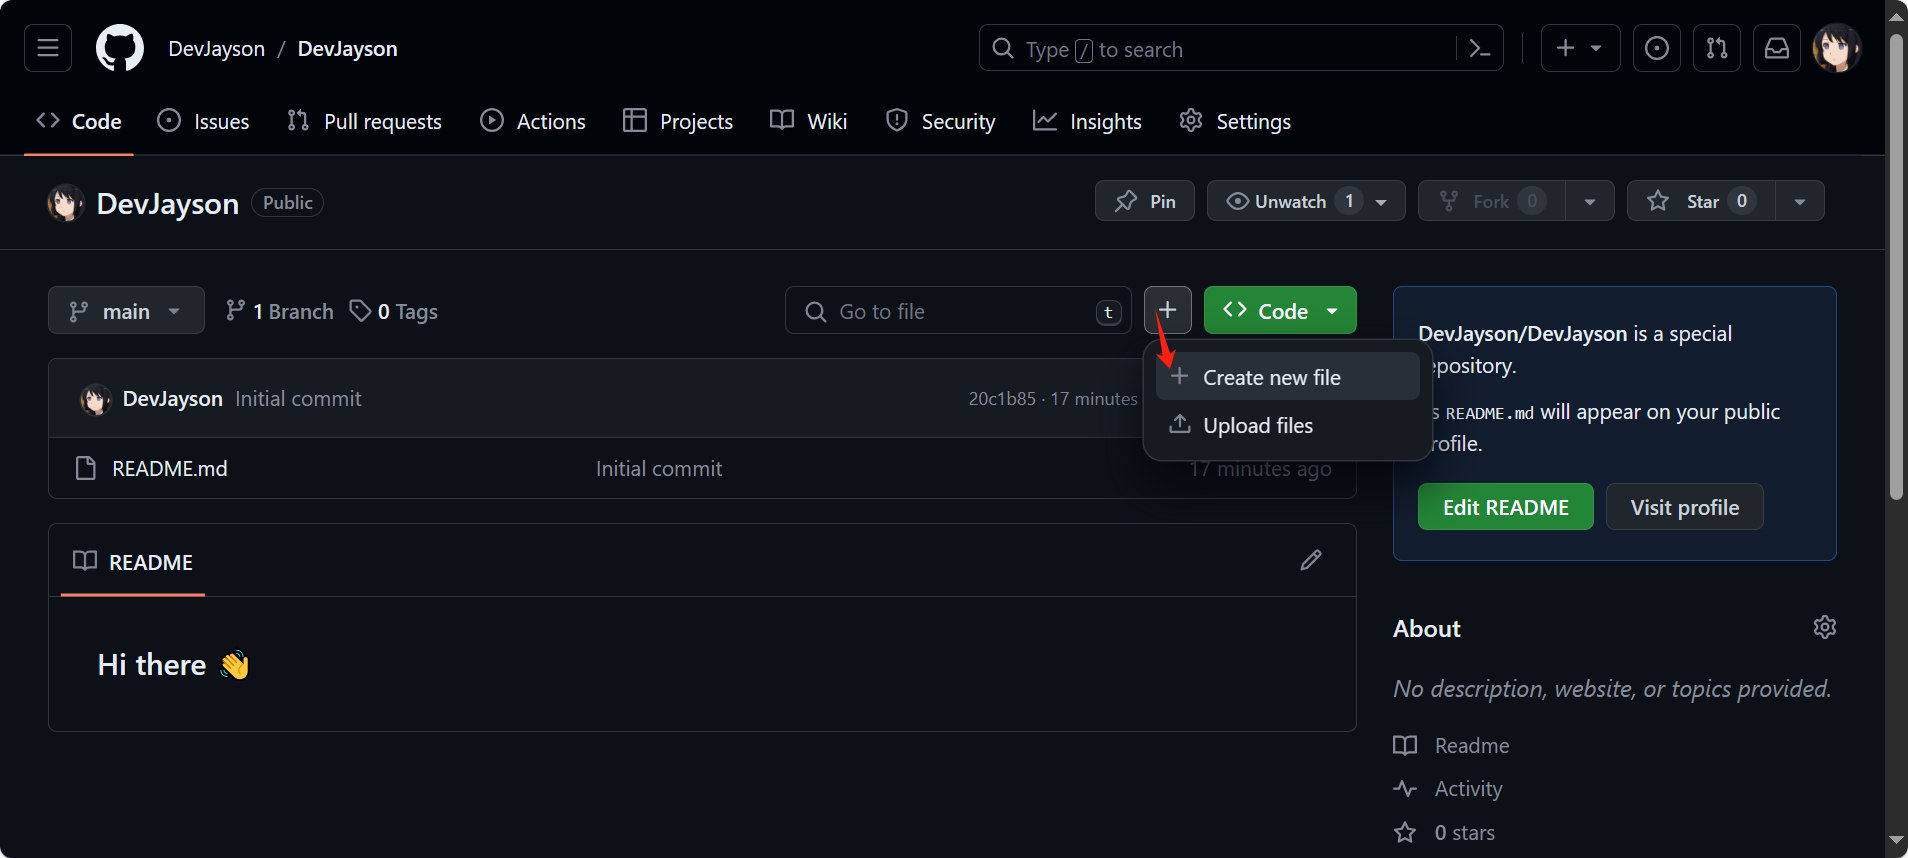This screenshot has height=858, width=1908.
Task: Open the user profile avatar menu
Action: coord(1837,48)
